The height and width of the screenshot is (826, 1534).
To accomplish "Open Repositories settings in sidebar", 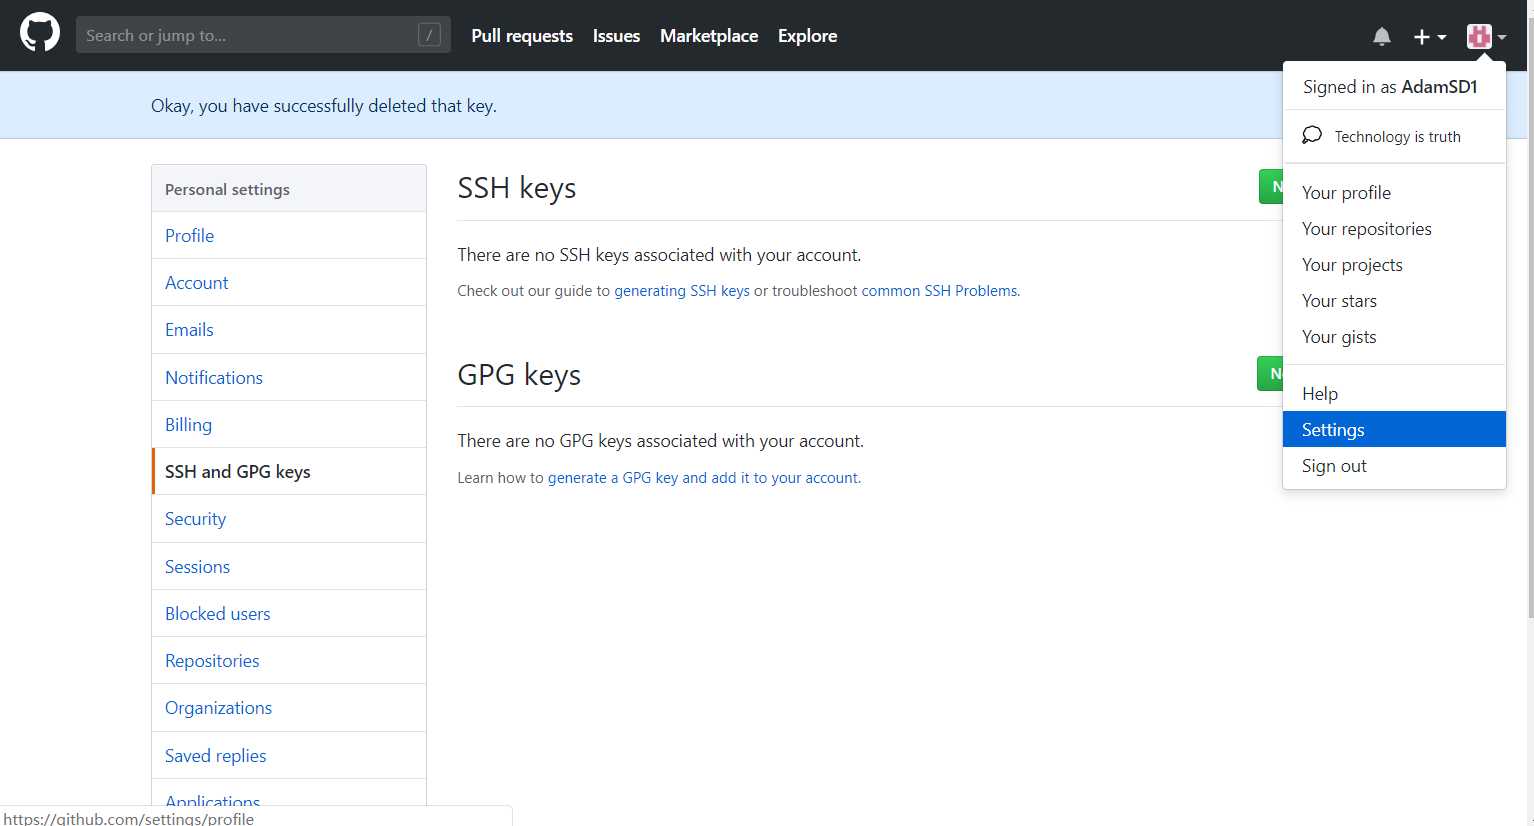I will coord(289,661).
